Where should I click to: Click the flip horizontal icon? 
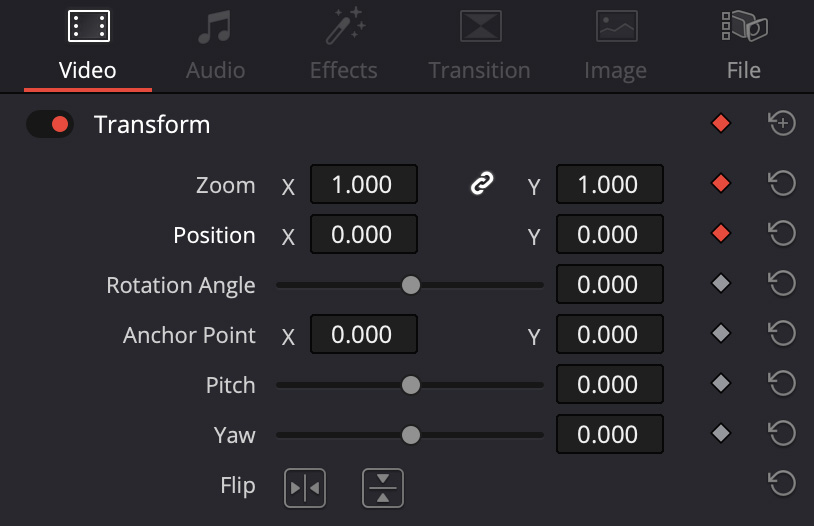305,487
